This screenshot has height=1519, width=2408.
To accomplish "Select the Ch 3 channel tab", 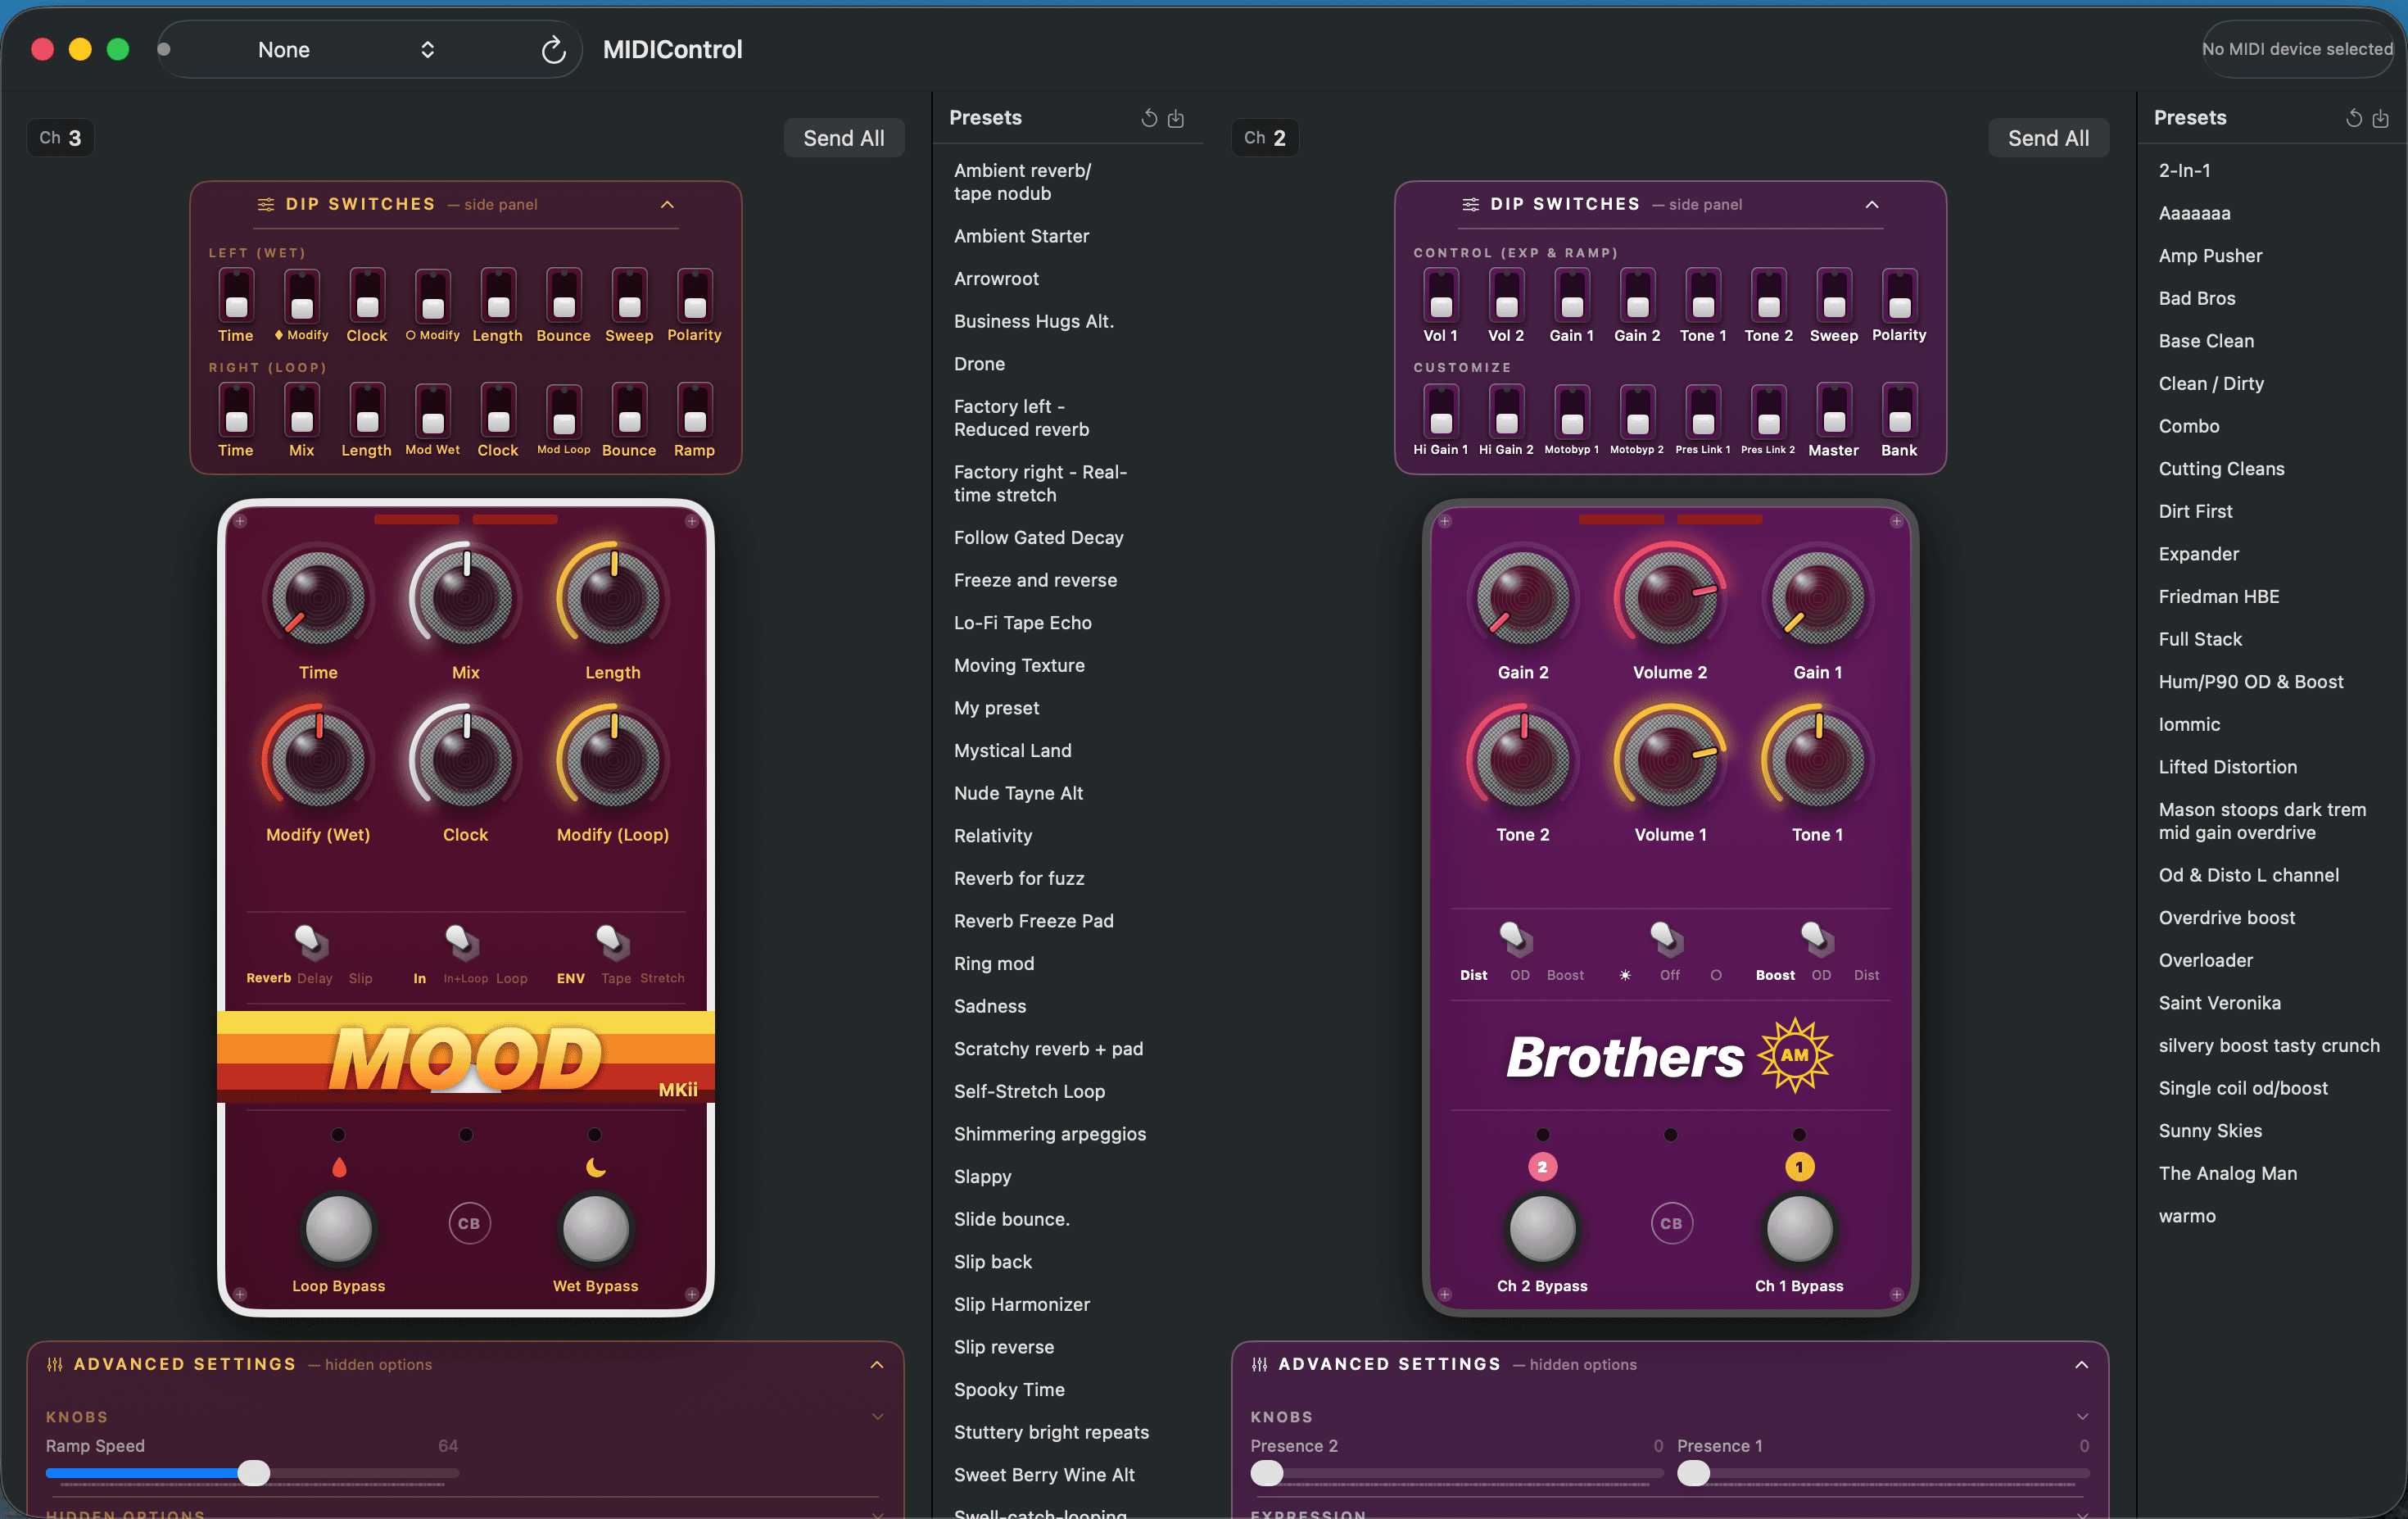I will 59,137.
